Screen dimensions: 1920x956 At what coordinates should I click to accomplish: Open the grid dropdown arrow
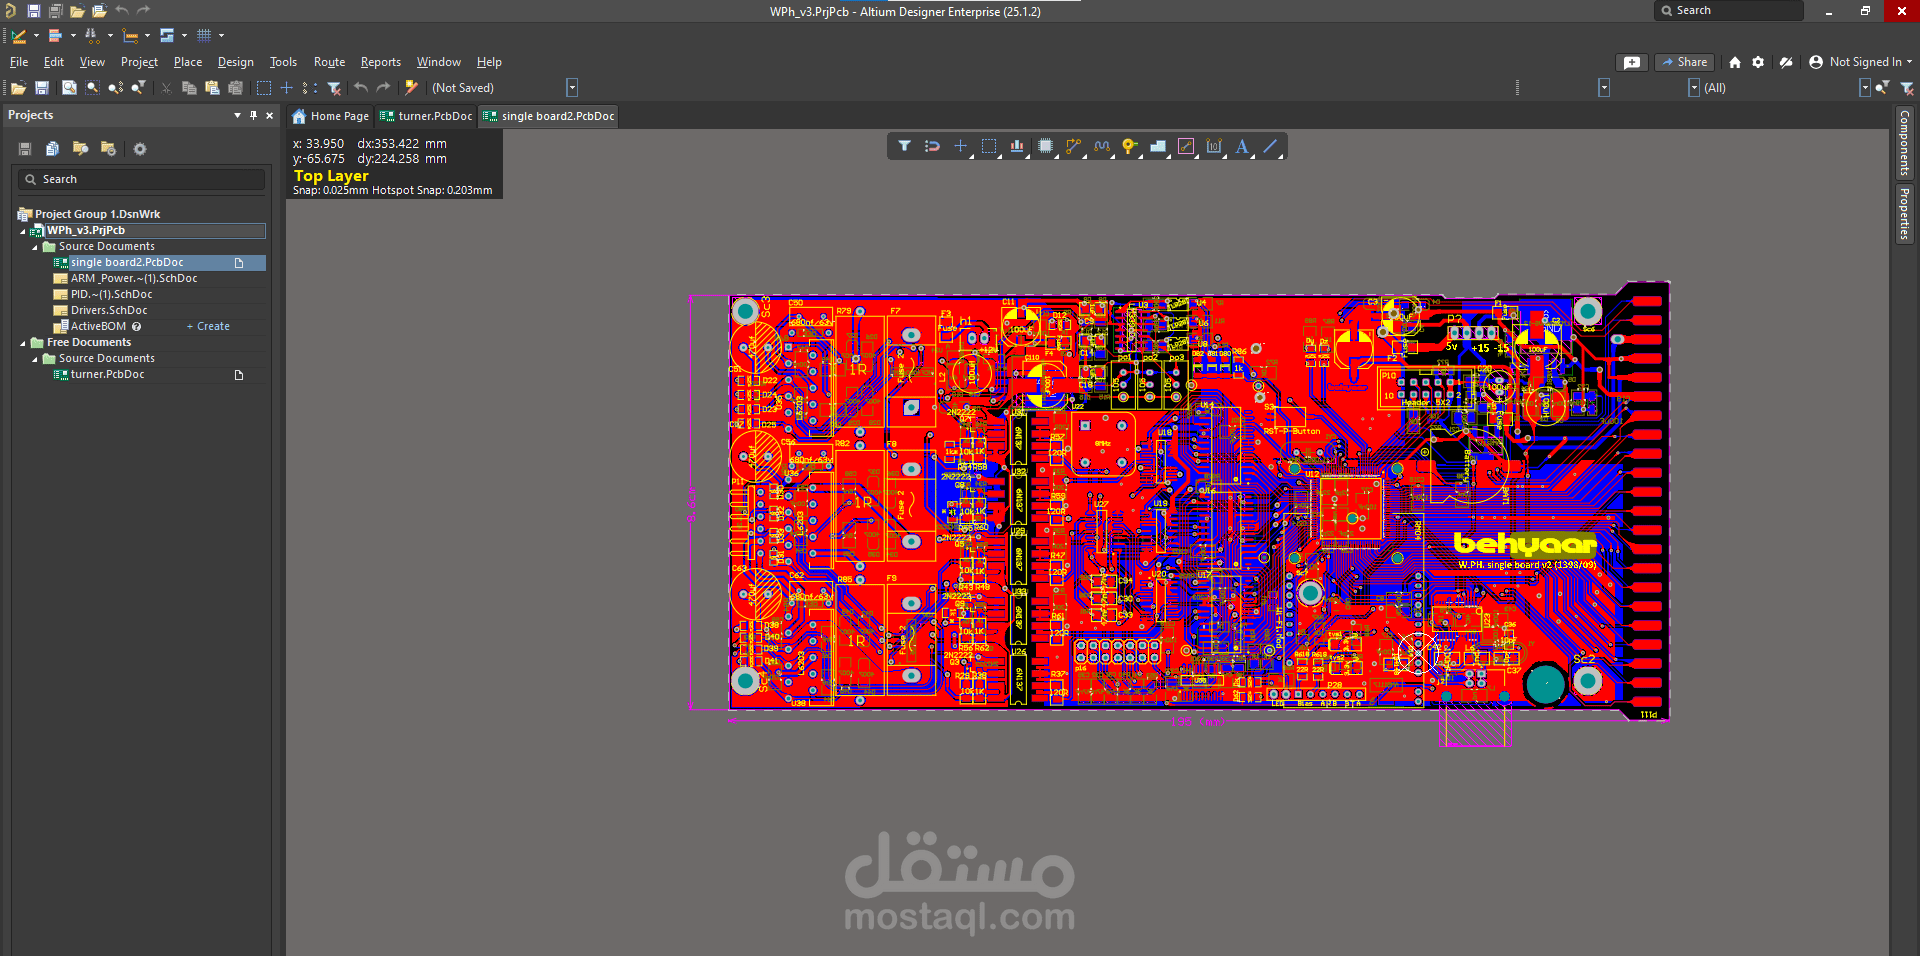point(221,35)
